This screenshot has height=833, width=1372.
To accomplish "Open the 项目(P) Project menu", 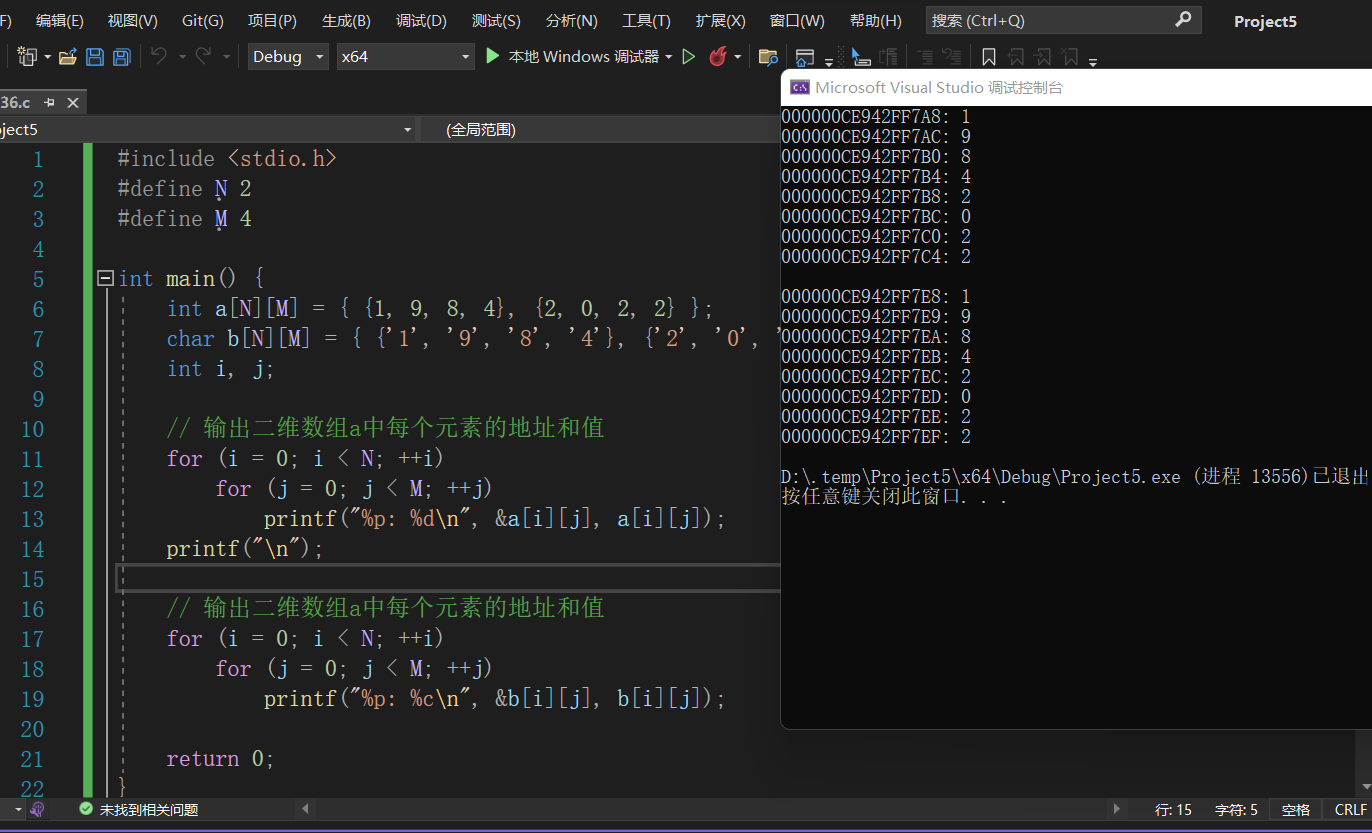I will 273,21.
